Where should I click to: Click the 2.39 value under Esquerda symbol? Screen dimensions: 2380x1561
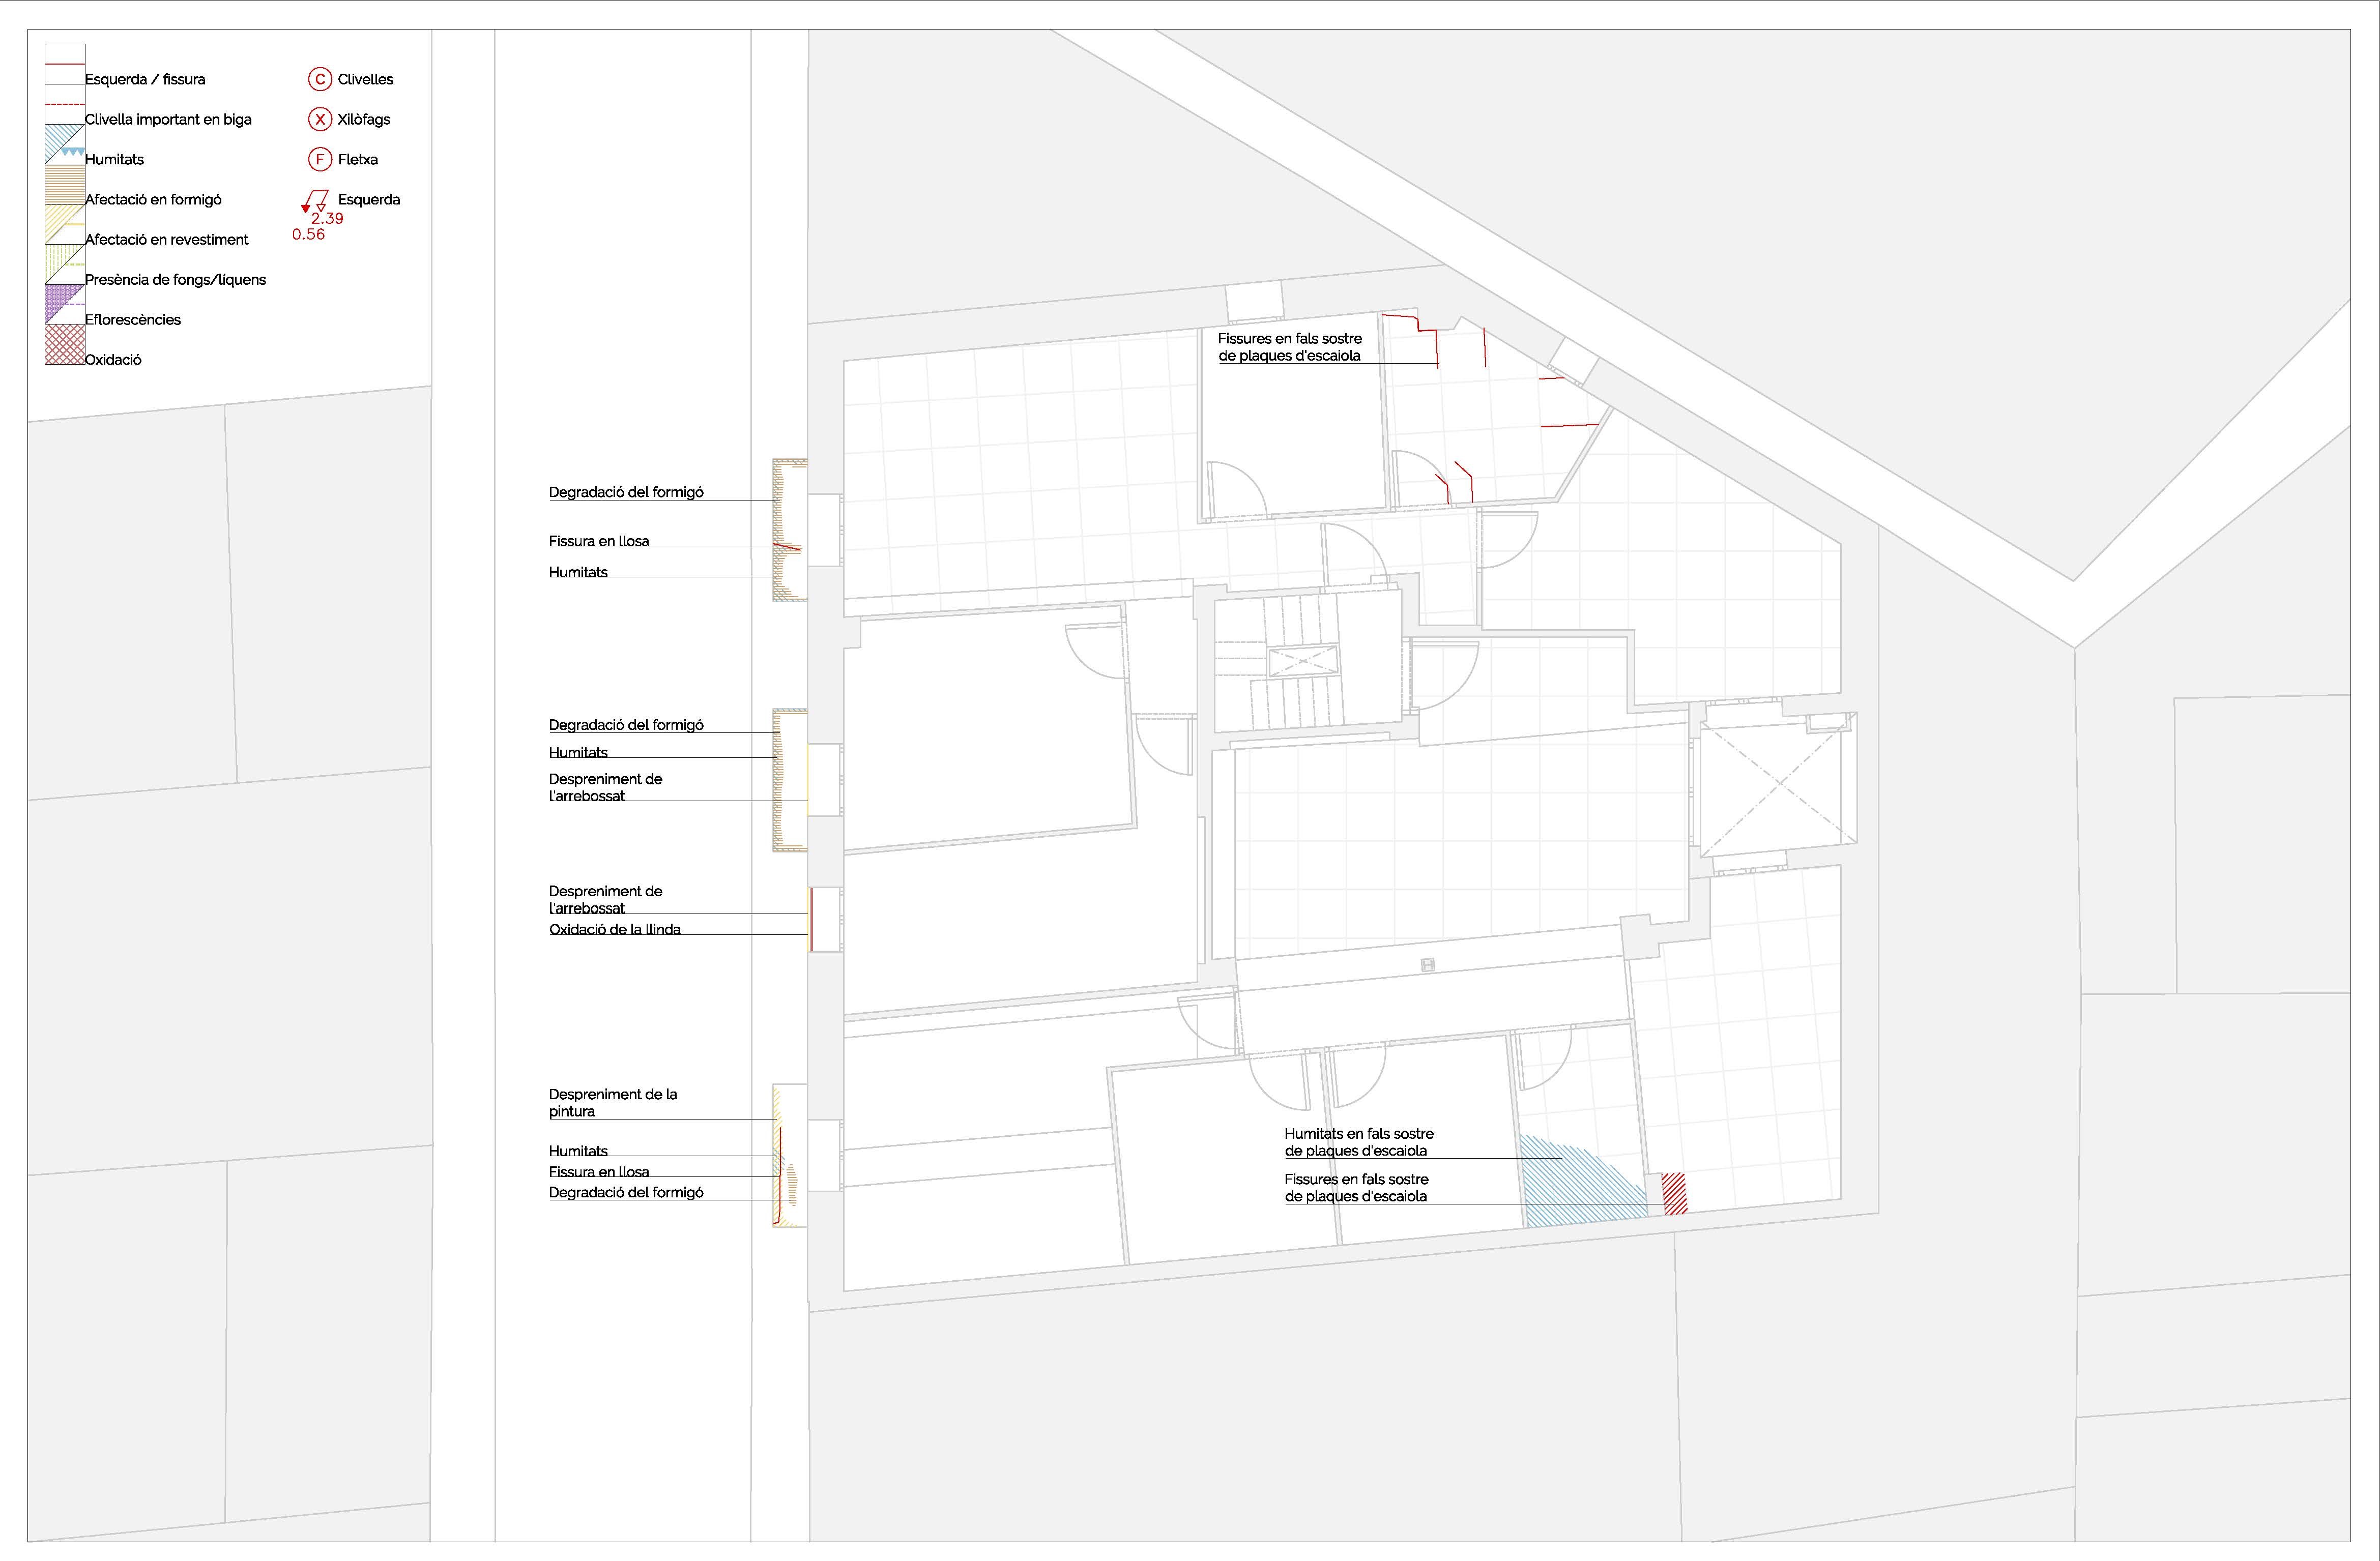[x=327, y=218]
